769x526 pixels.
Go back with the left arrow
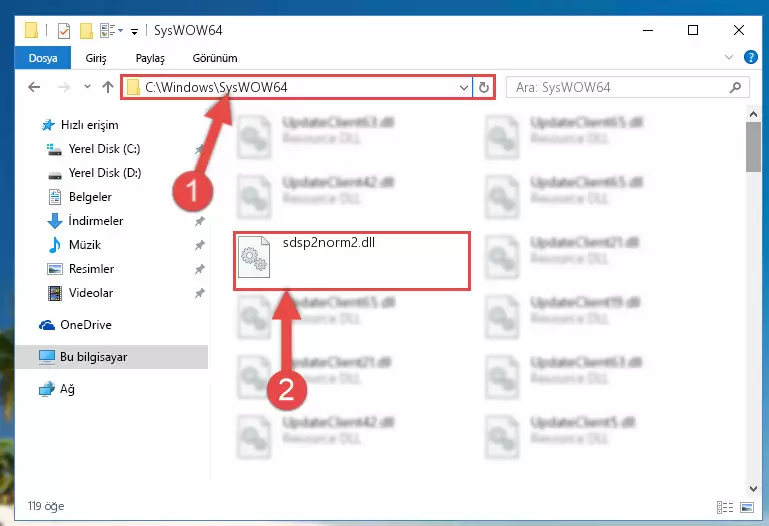pos(34,87)
